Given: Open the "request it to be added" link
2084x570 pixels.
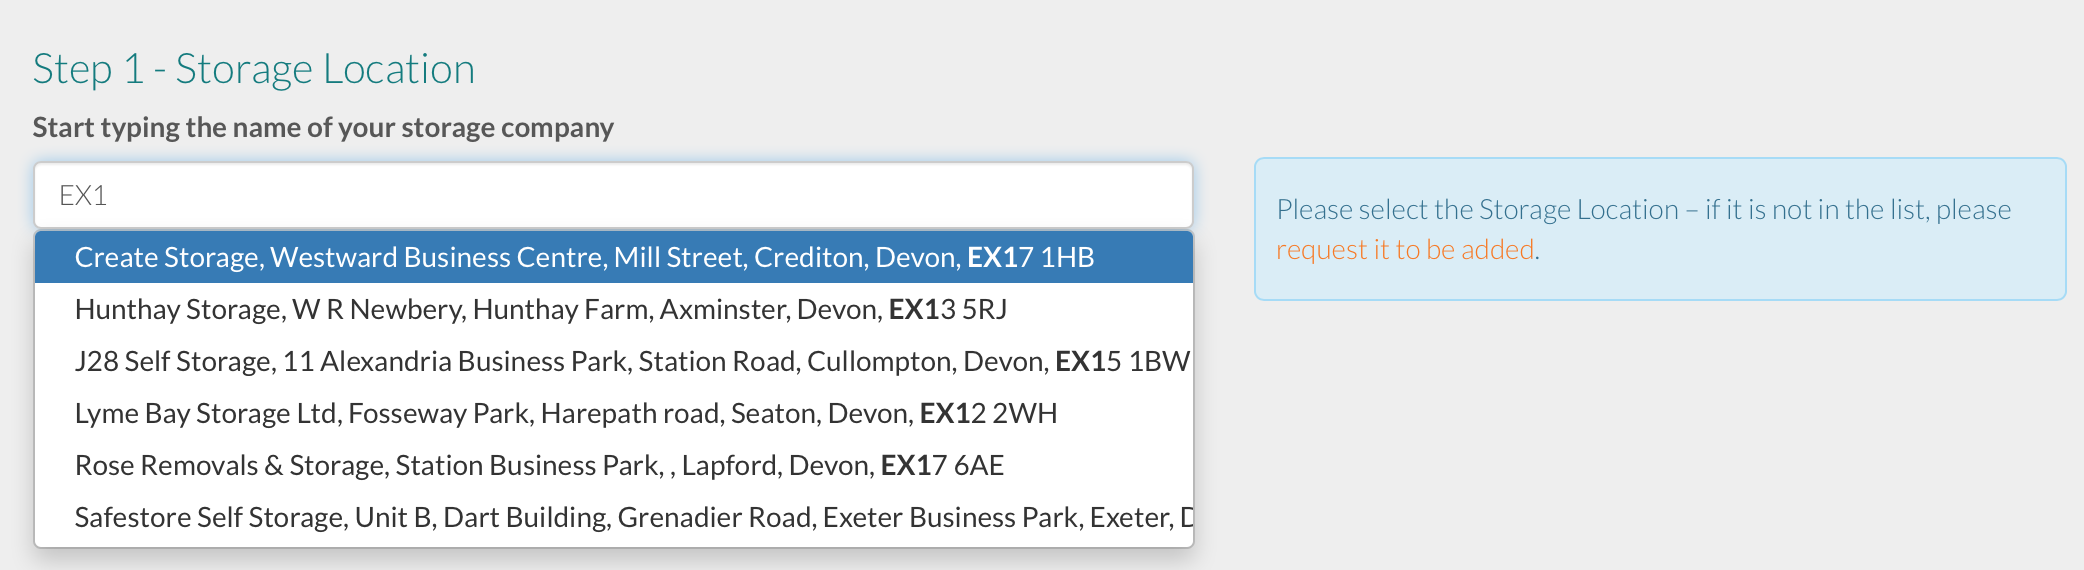Looking at the screenshot, I should click(x=1405, y=250).
